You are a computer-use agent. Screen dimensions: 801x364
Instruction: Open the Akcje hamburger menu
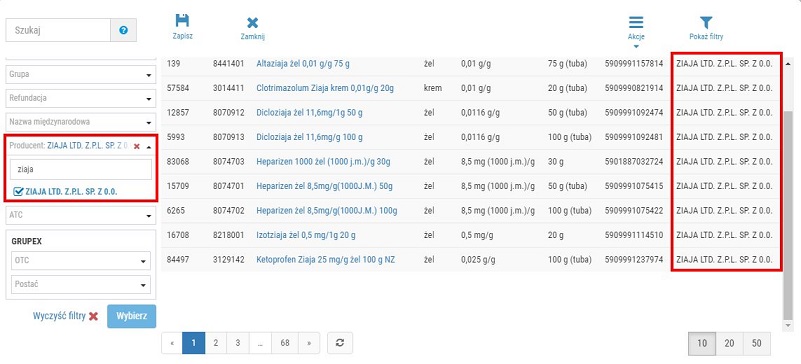point(636,22)
